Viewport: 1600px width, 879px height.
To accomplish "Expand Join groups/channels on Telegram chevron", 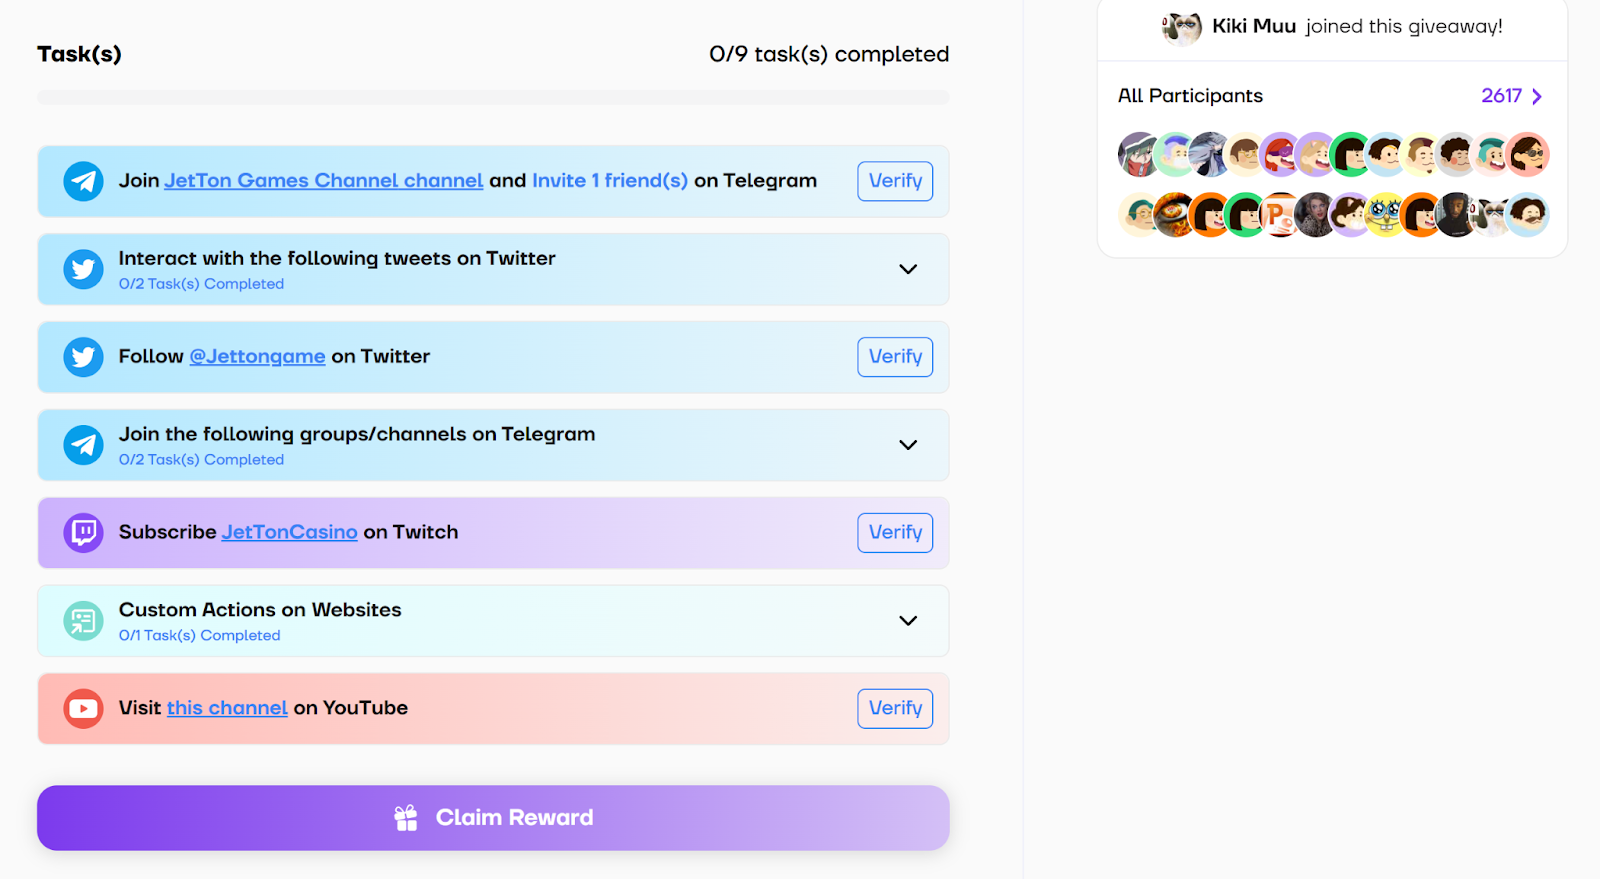I will [x=907, y=445].
